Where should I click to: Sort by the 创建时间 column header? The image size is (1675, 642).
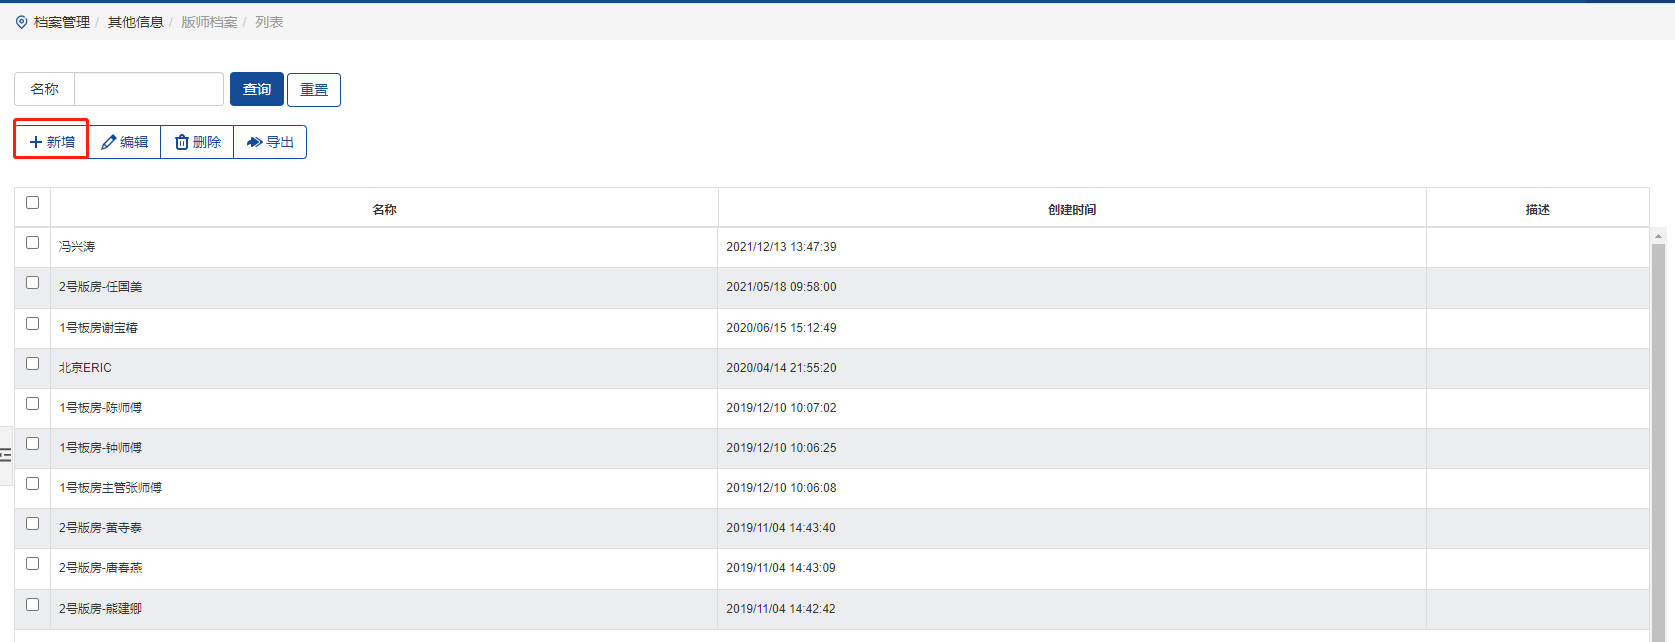[x=1072, y=209]
